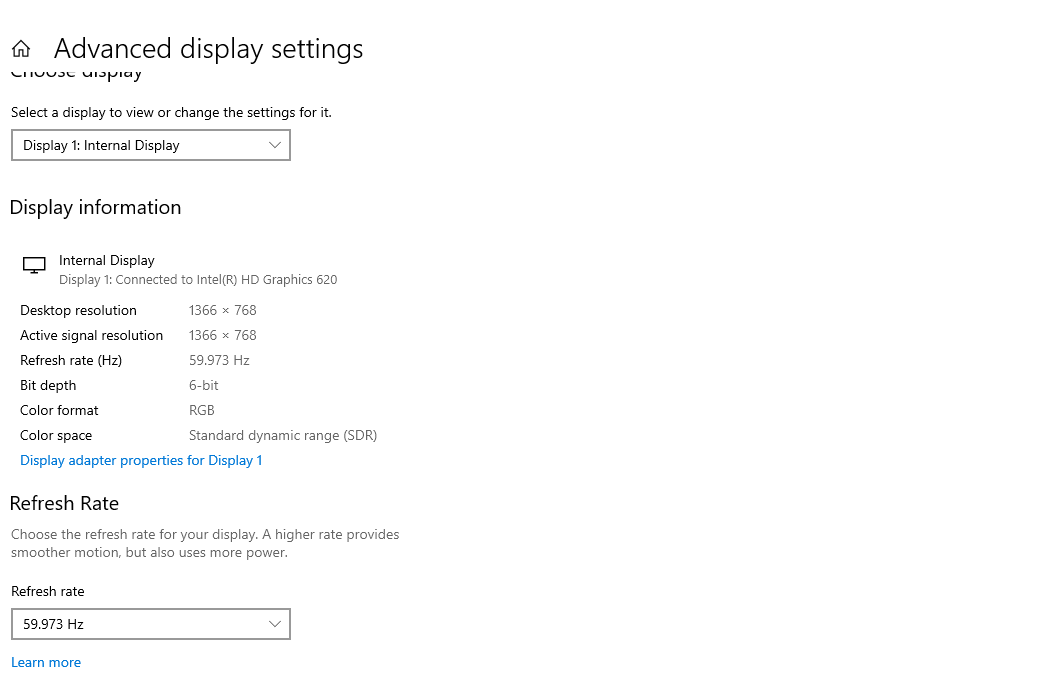This screenshot has height=688, width=1055.
Task: Click the Advanced display settings page title
Action: point(208,49)
